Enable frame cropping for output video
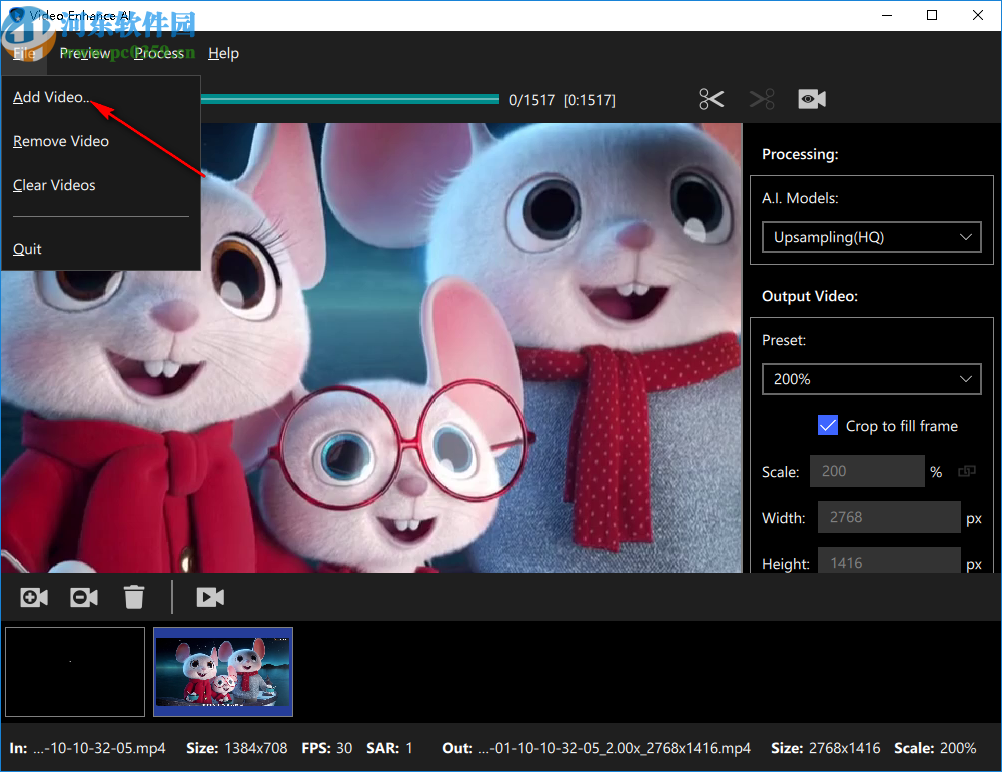Viewport: 1002px width, 772px height. [827, 425]
